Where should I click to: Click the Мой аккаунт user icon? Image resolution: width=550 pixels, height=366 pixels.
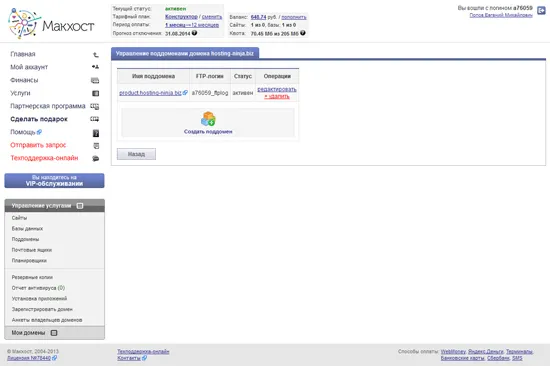pyautogui.click(x=95, y=67)
